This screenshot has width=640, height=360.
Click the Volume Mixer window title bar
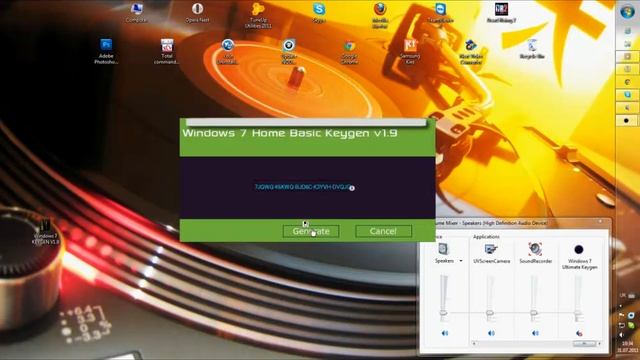point(514,223)
